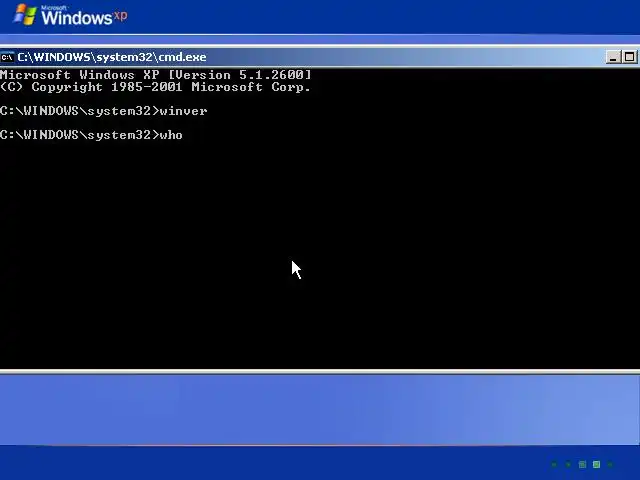Click the prompt line containing 'who'
The image size is (640, 480).
tap(91, 135)
